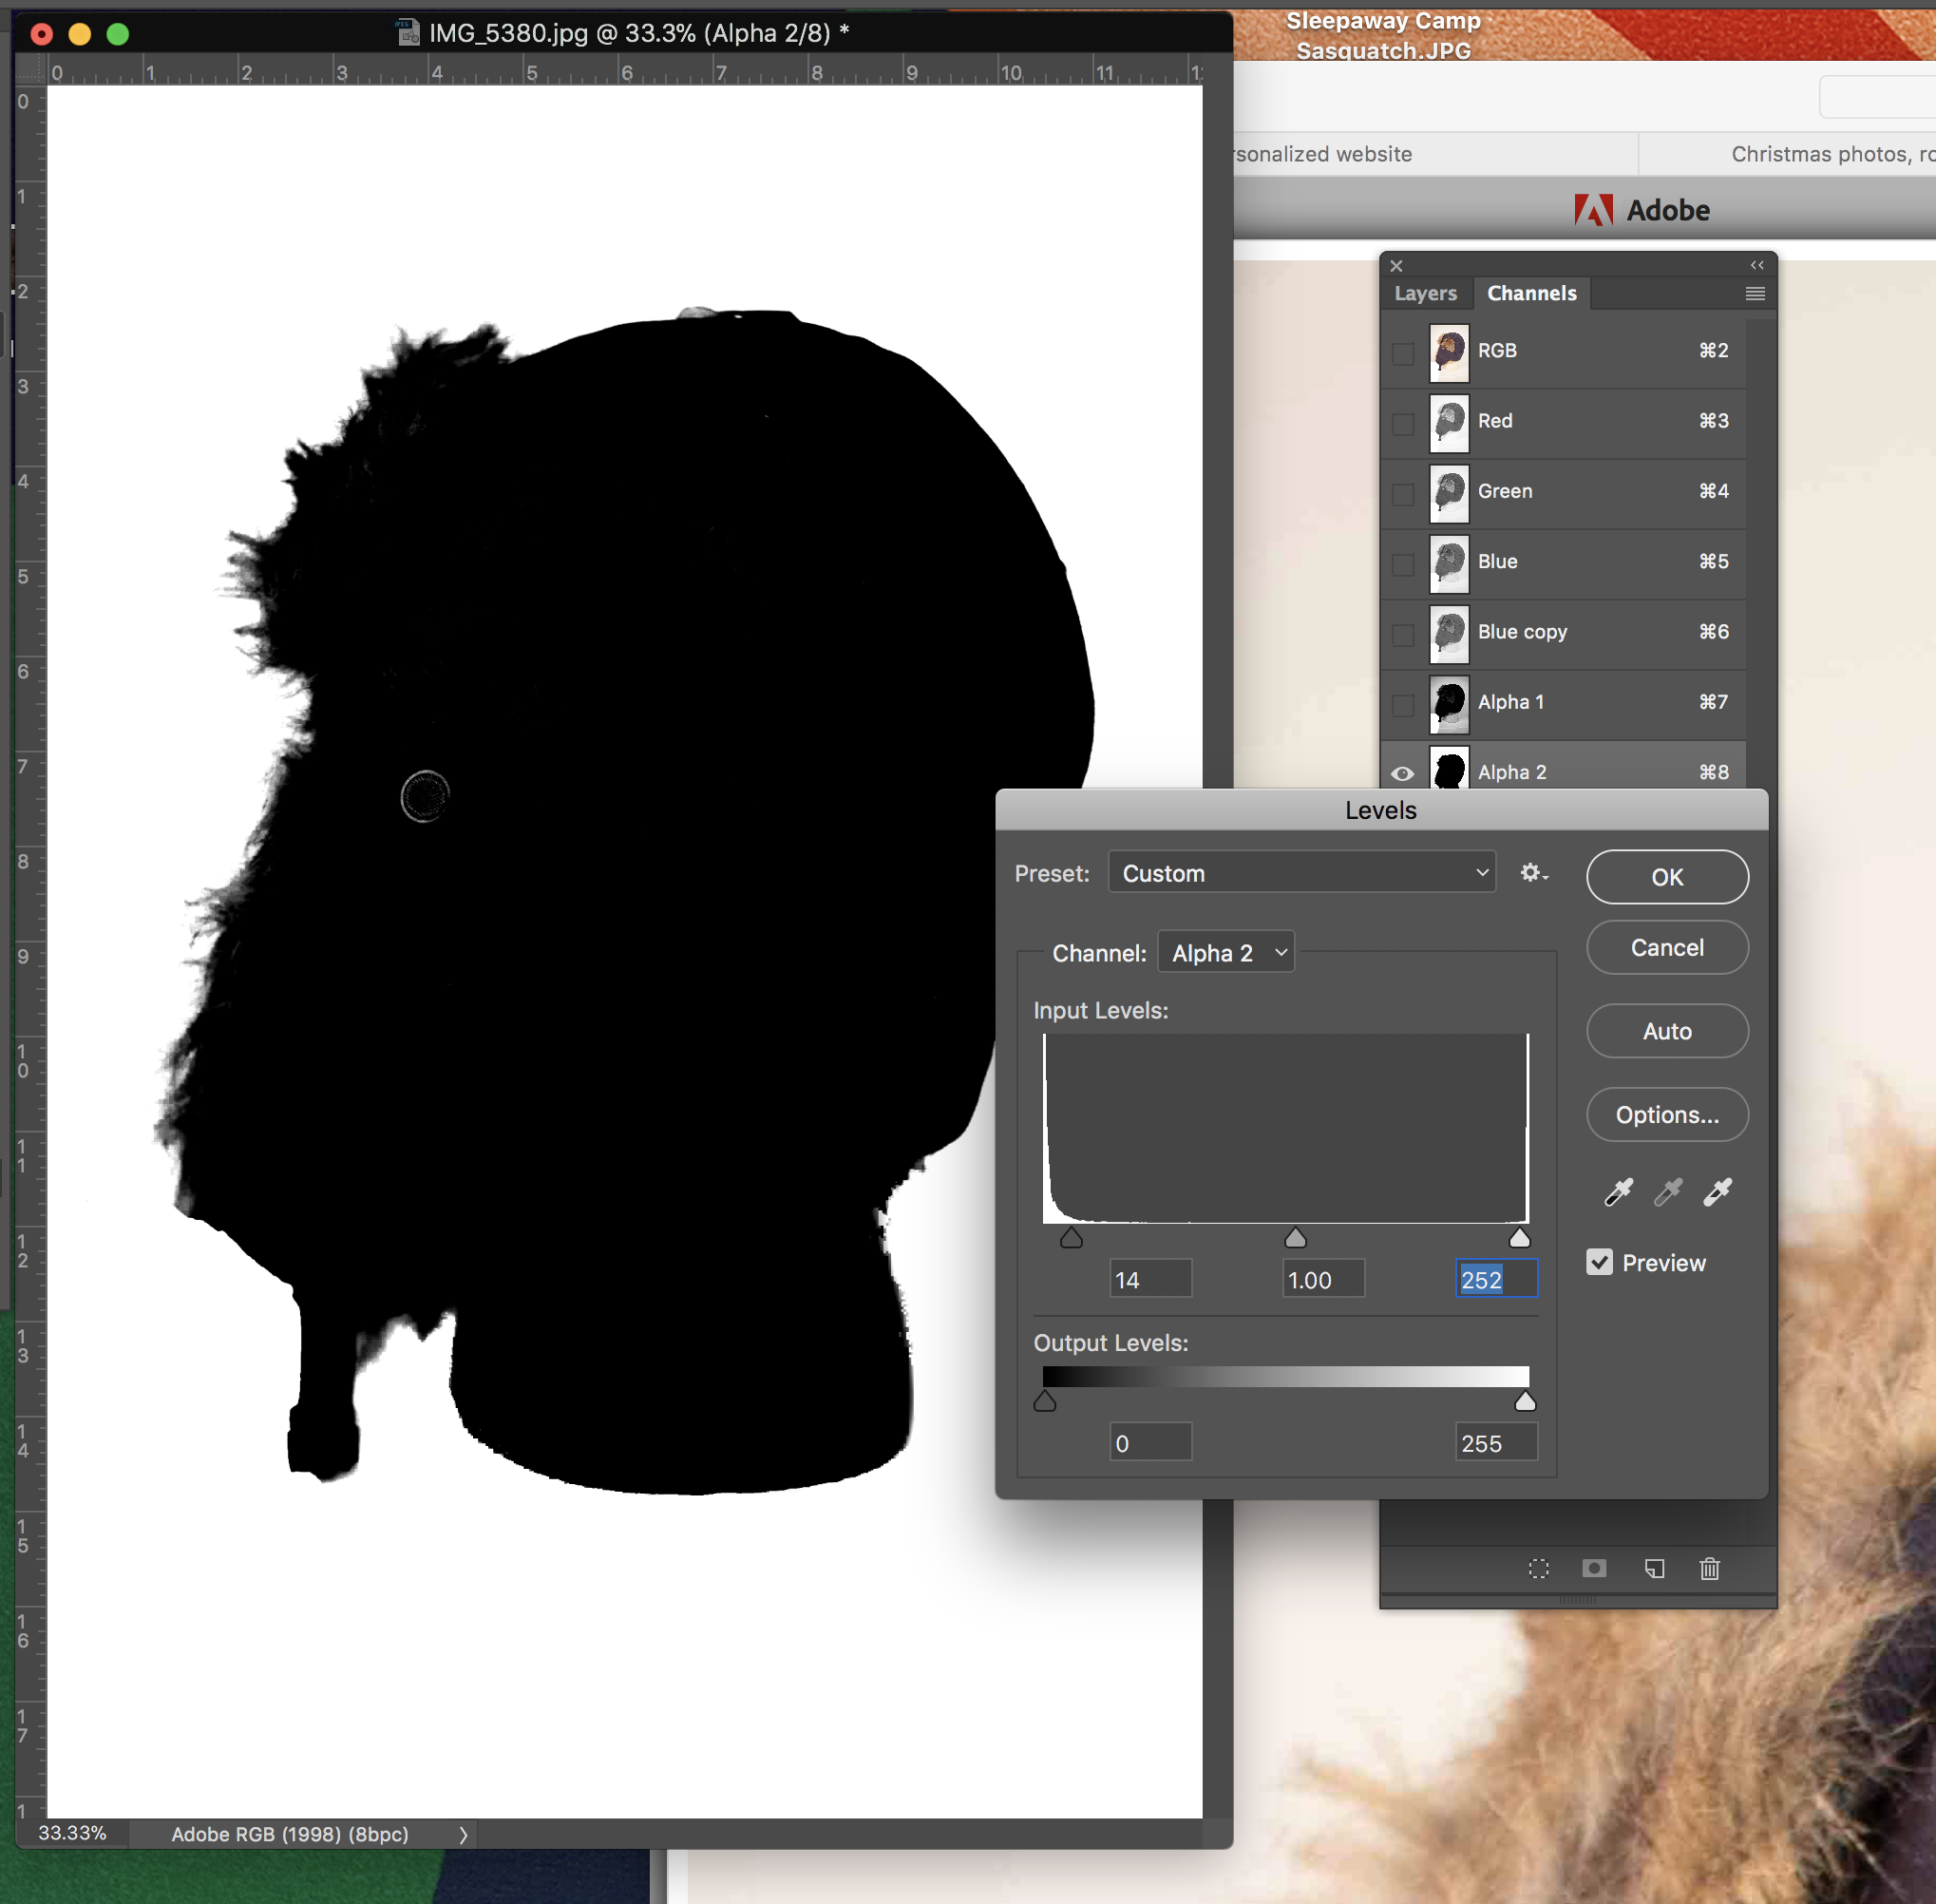
Task: Click the midtone gamma input slider
Action: [1295, 1239]
